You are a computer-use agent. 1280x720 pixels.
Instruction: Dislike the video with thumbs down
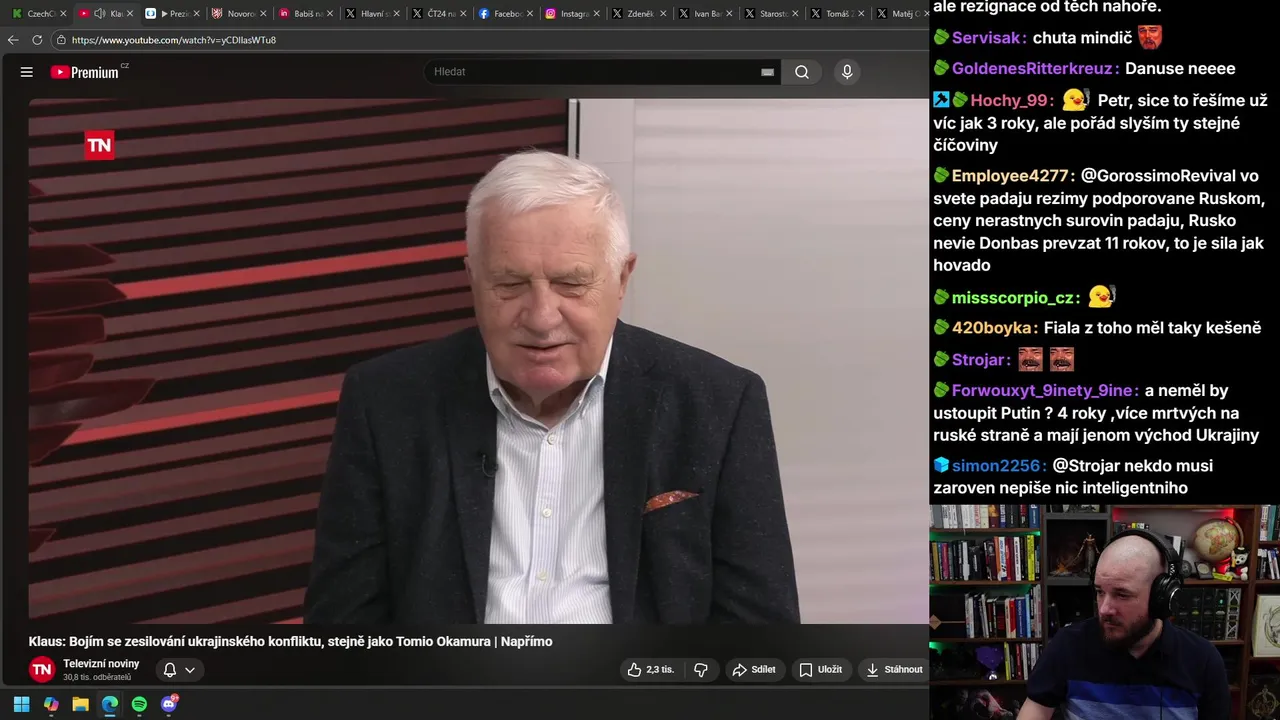tap(701, 670)
